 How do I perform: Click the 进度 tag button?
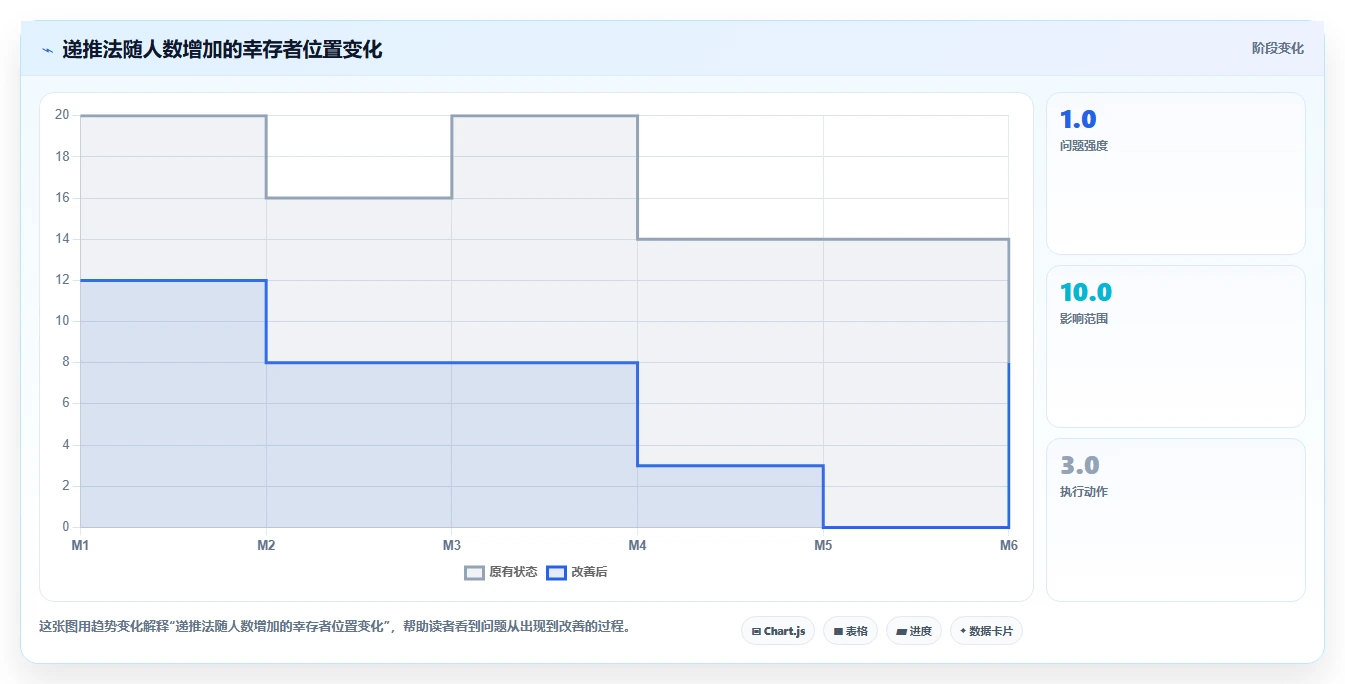[x=914, y=631]
